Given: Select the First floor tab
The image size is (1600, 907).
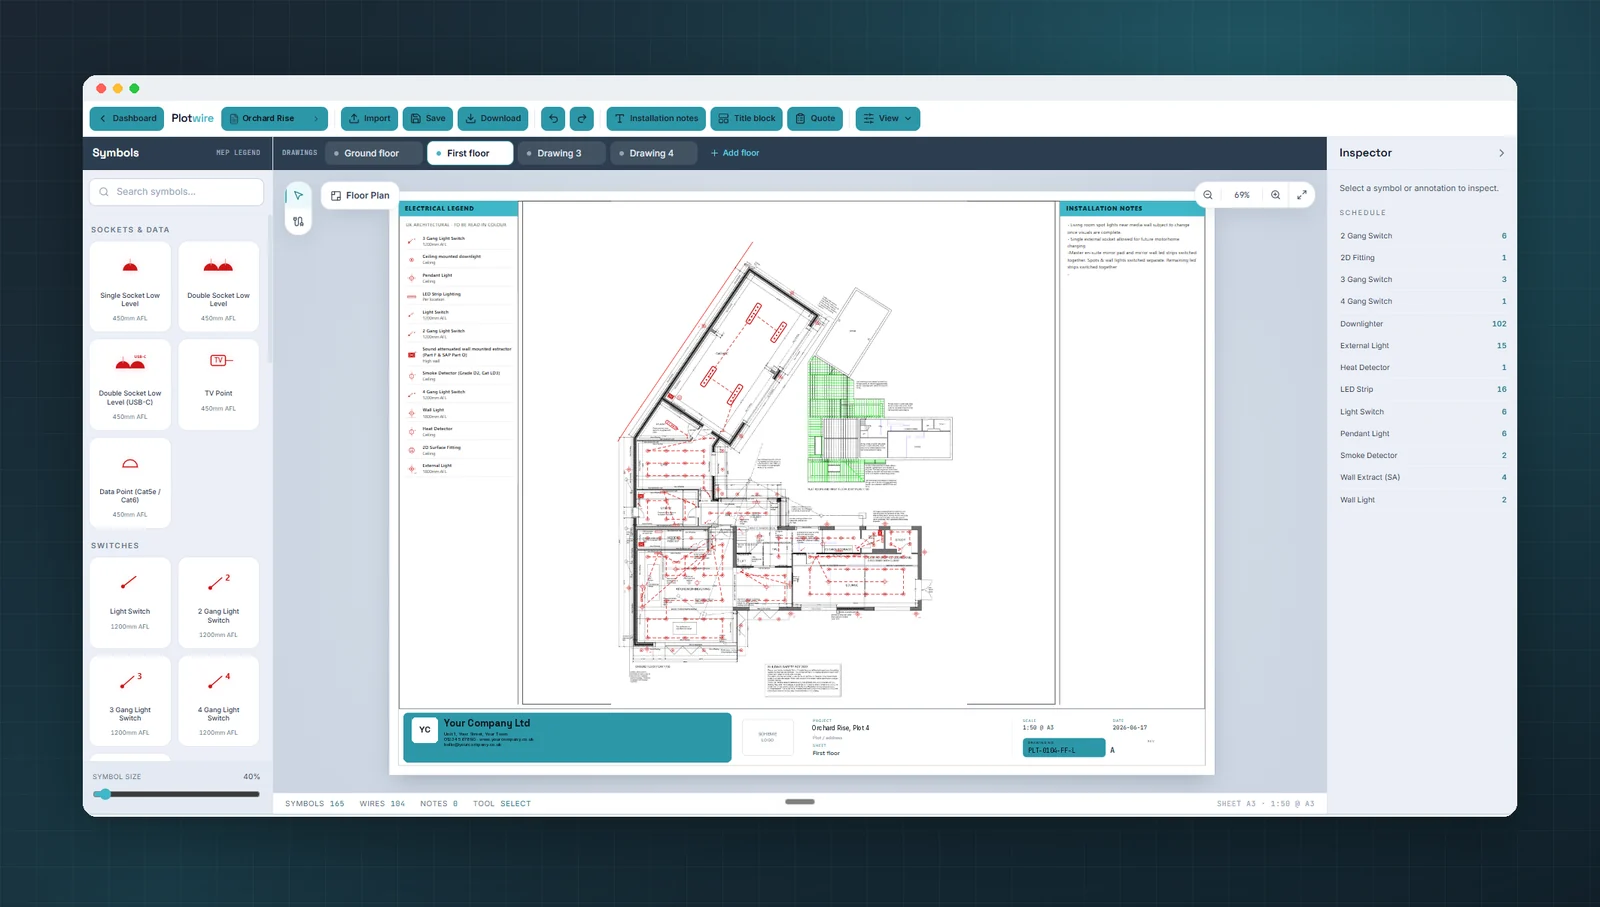Looking at the screenshot, I should [470, 153].
